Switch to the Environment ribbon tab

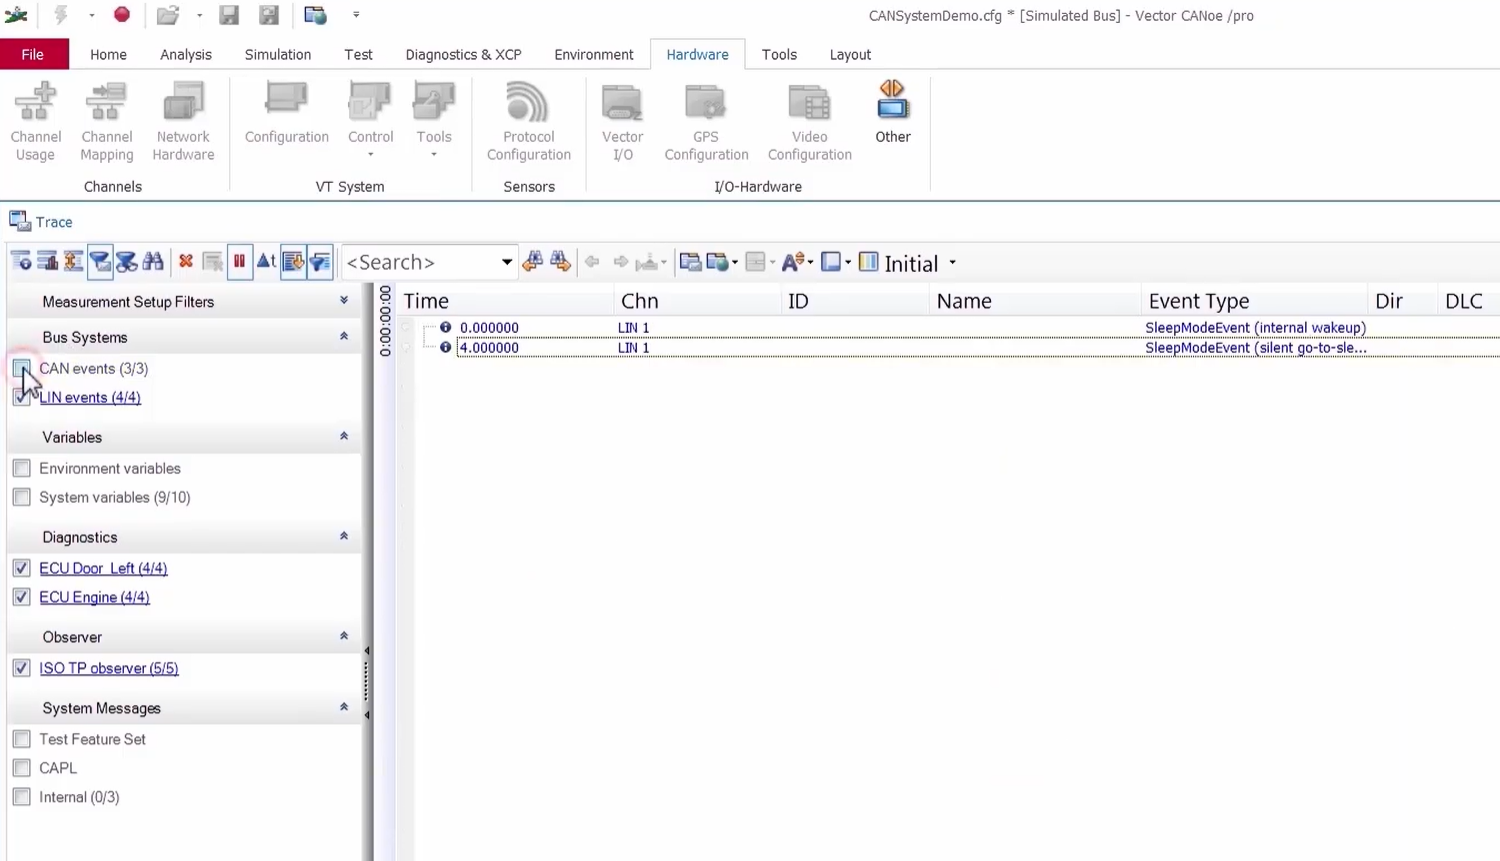click(594, 54)
